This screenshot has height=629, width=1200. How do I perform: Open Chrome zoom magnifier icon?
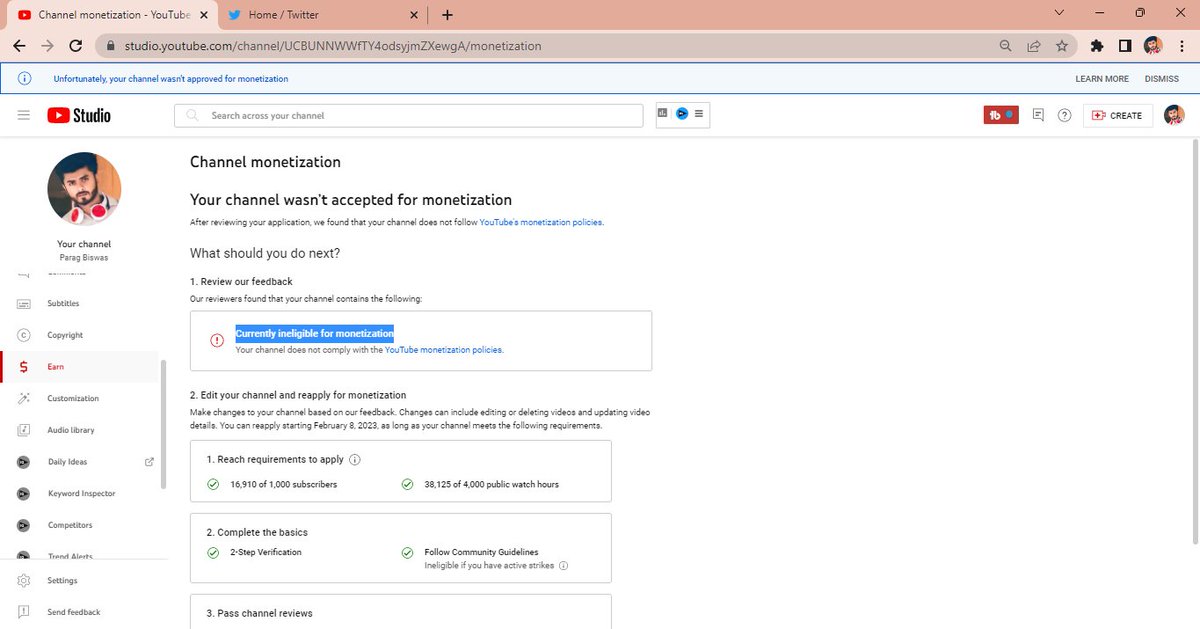pos(1005,46)
